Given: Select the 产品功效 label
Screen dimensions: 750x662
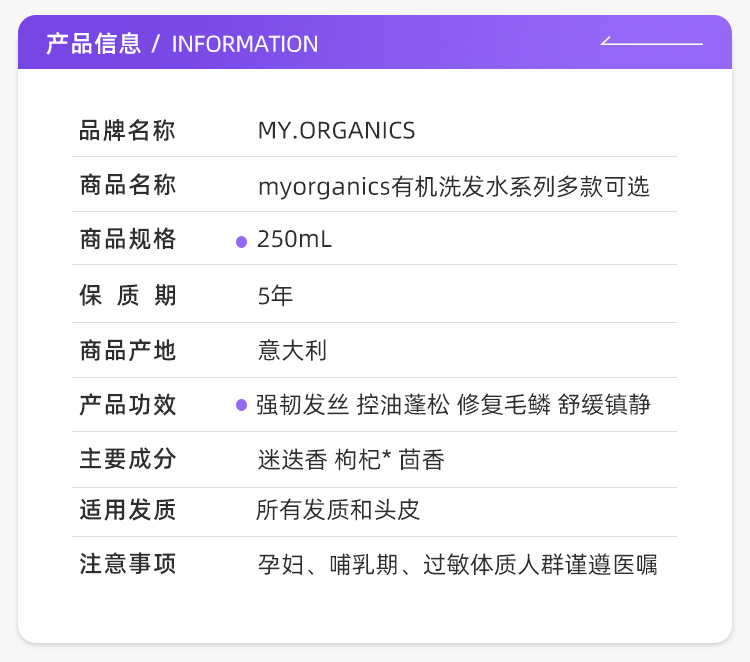Looking at the screenshot, I should [128, 405].
